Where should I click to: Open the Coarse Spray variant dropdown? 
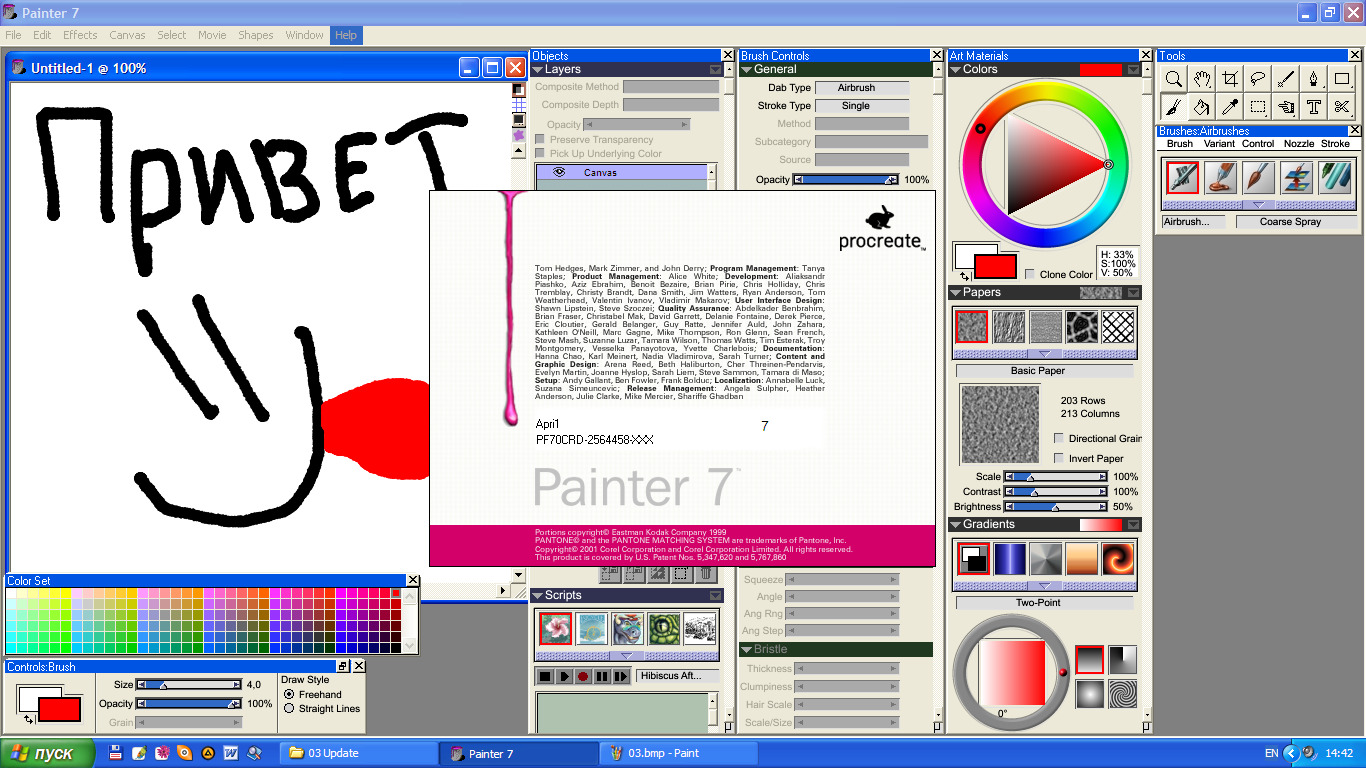point(1290,222)
